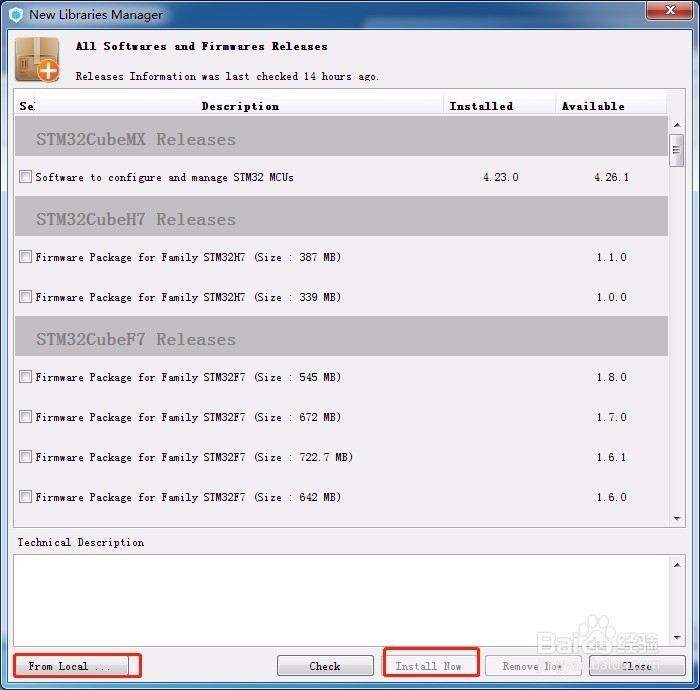This screenshot has width=700, height=690.
Task: Click the From Local ... button
Action: (x=72, y=666)
